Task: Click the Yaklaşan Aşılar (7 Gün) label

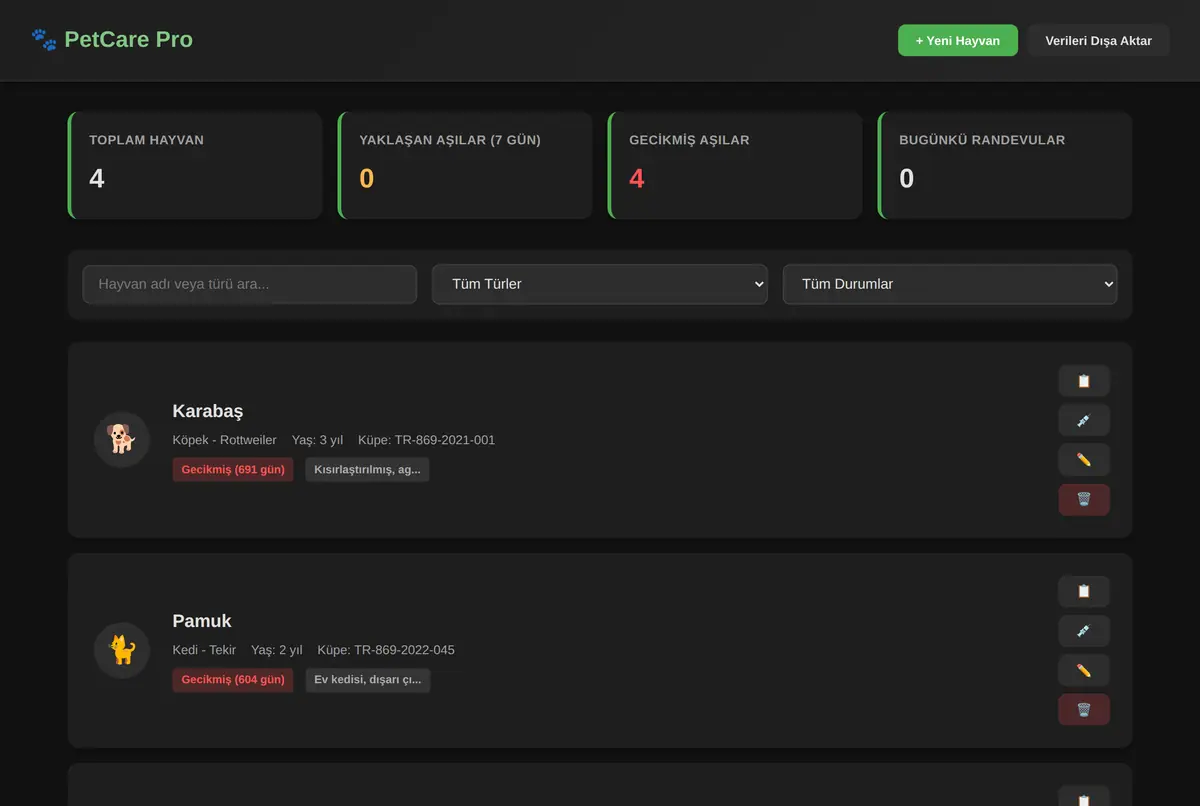Action: tap(450, 140)
